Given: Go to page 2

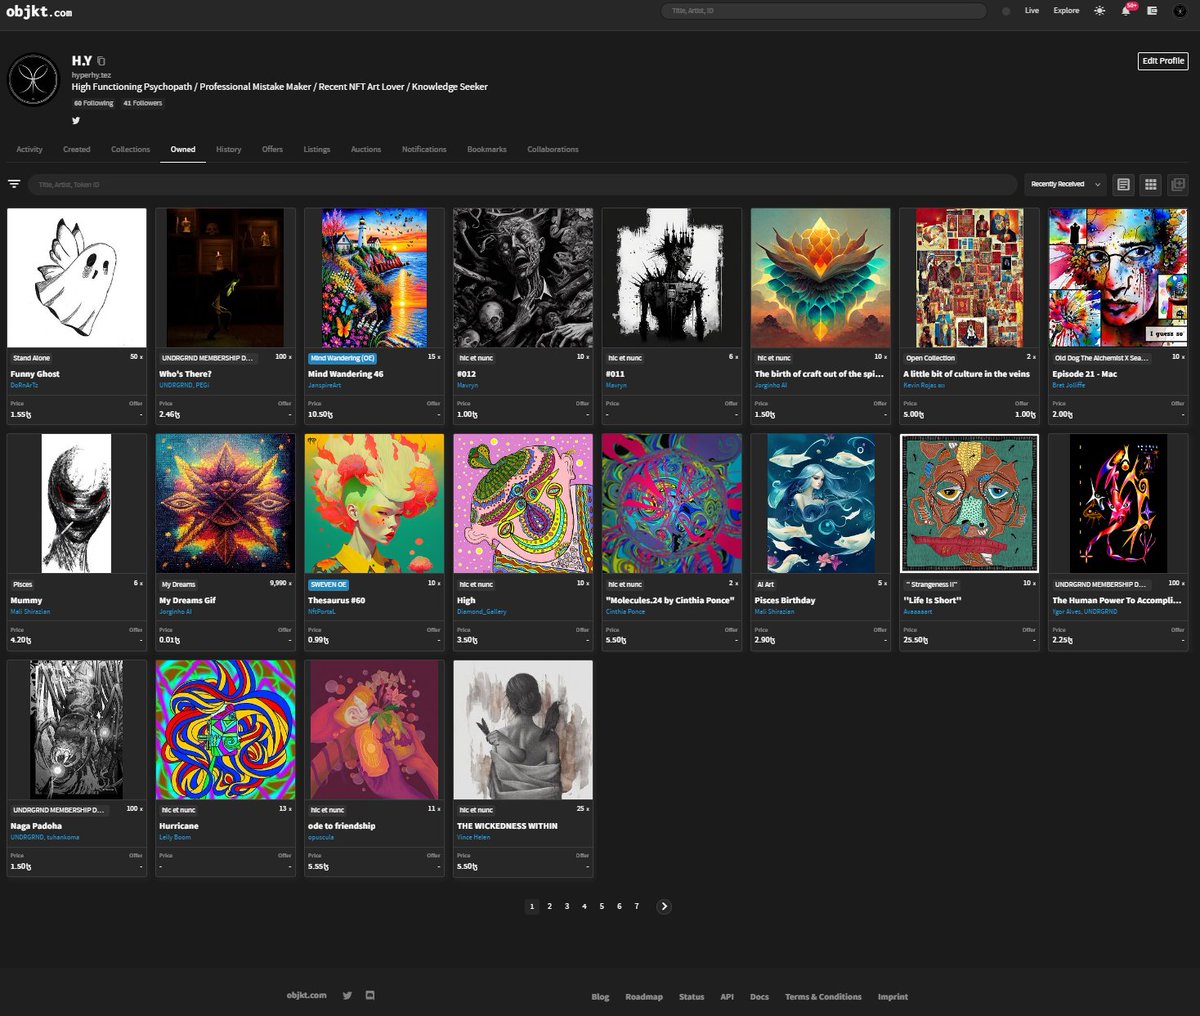Looking at the screenshot, I should (549, 906).
